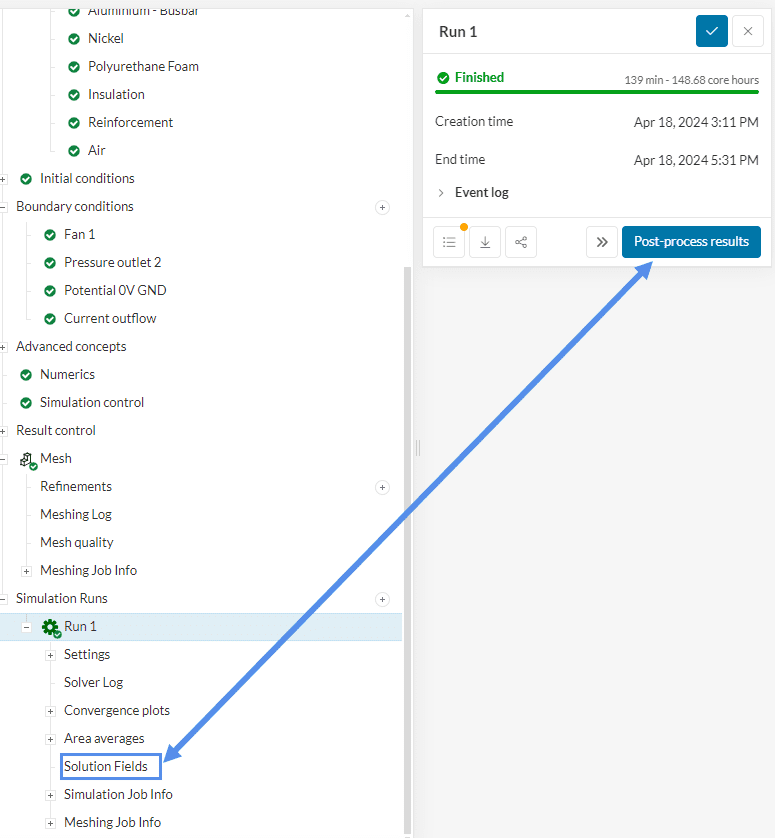The height and width of the screenshot is (838, 775).
Task: Close the Run 1 panel
Action: (x=747, y=31)
